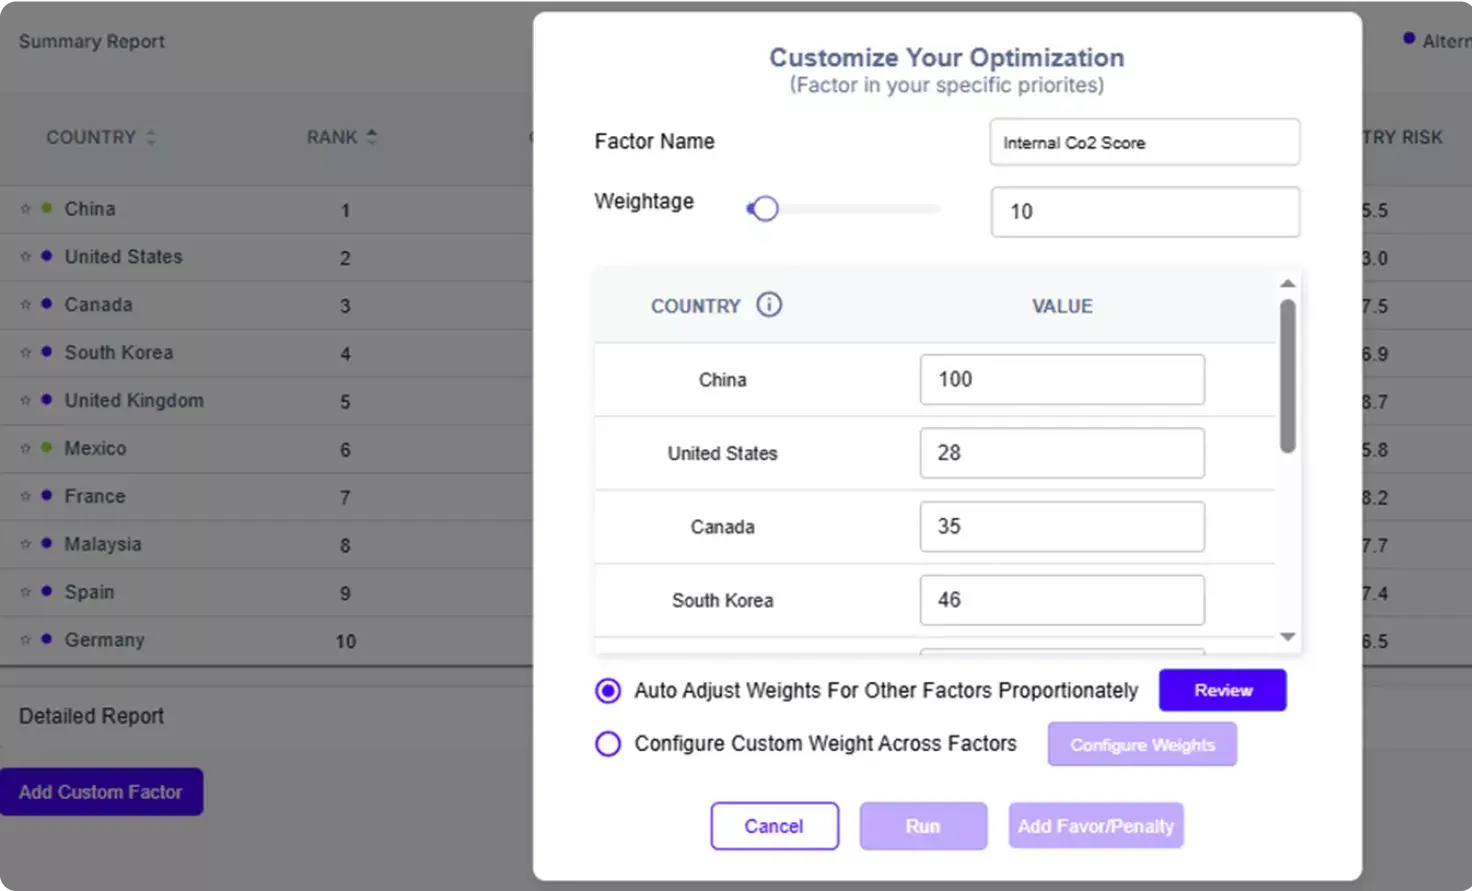Cancel the optimization dialog
This screenshot has height=891, width=1472.
(x=774, y=826)
